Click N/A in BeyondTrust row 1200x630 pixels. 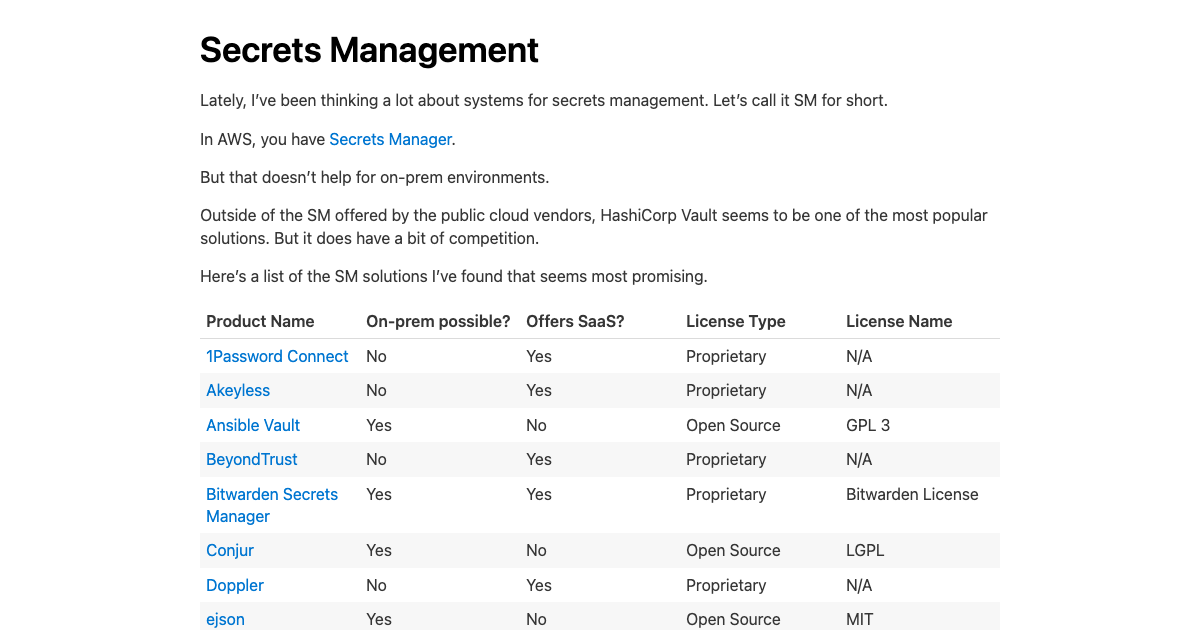click(x=859, y=459)
